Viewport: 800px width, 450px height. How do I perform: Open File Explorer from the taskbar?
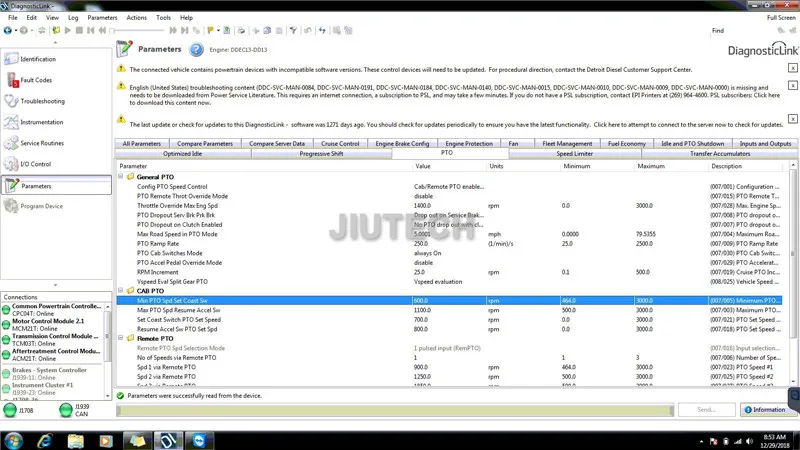[x=75, y=440]
